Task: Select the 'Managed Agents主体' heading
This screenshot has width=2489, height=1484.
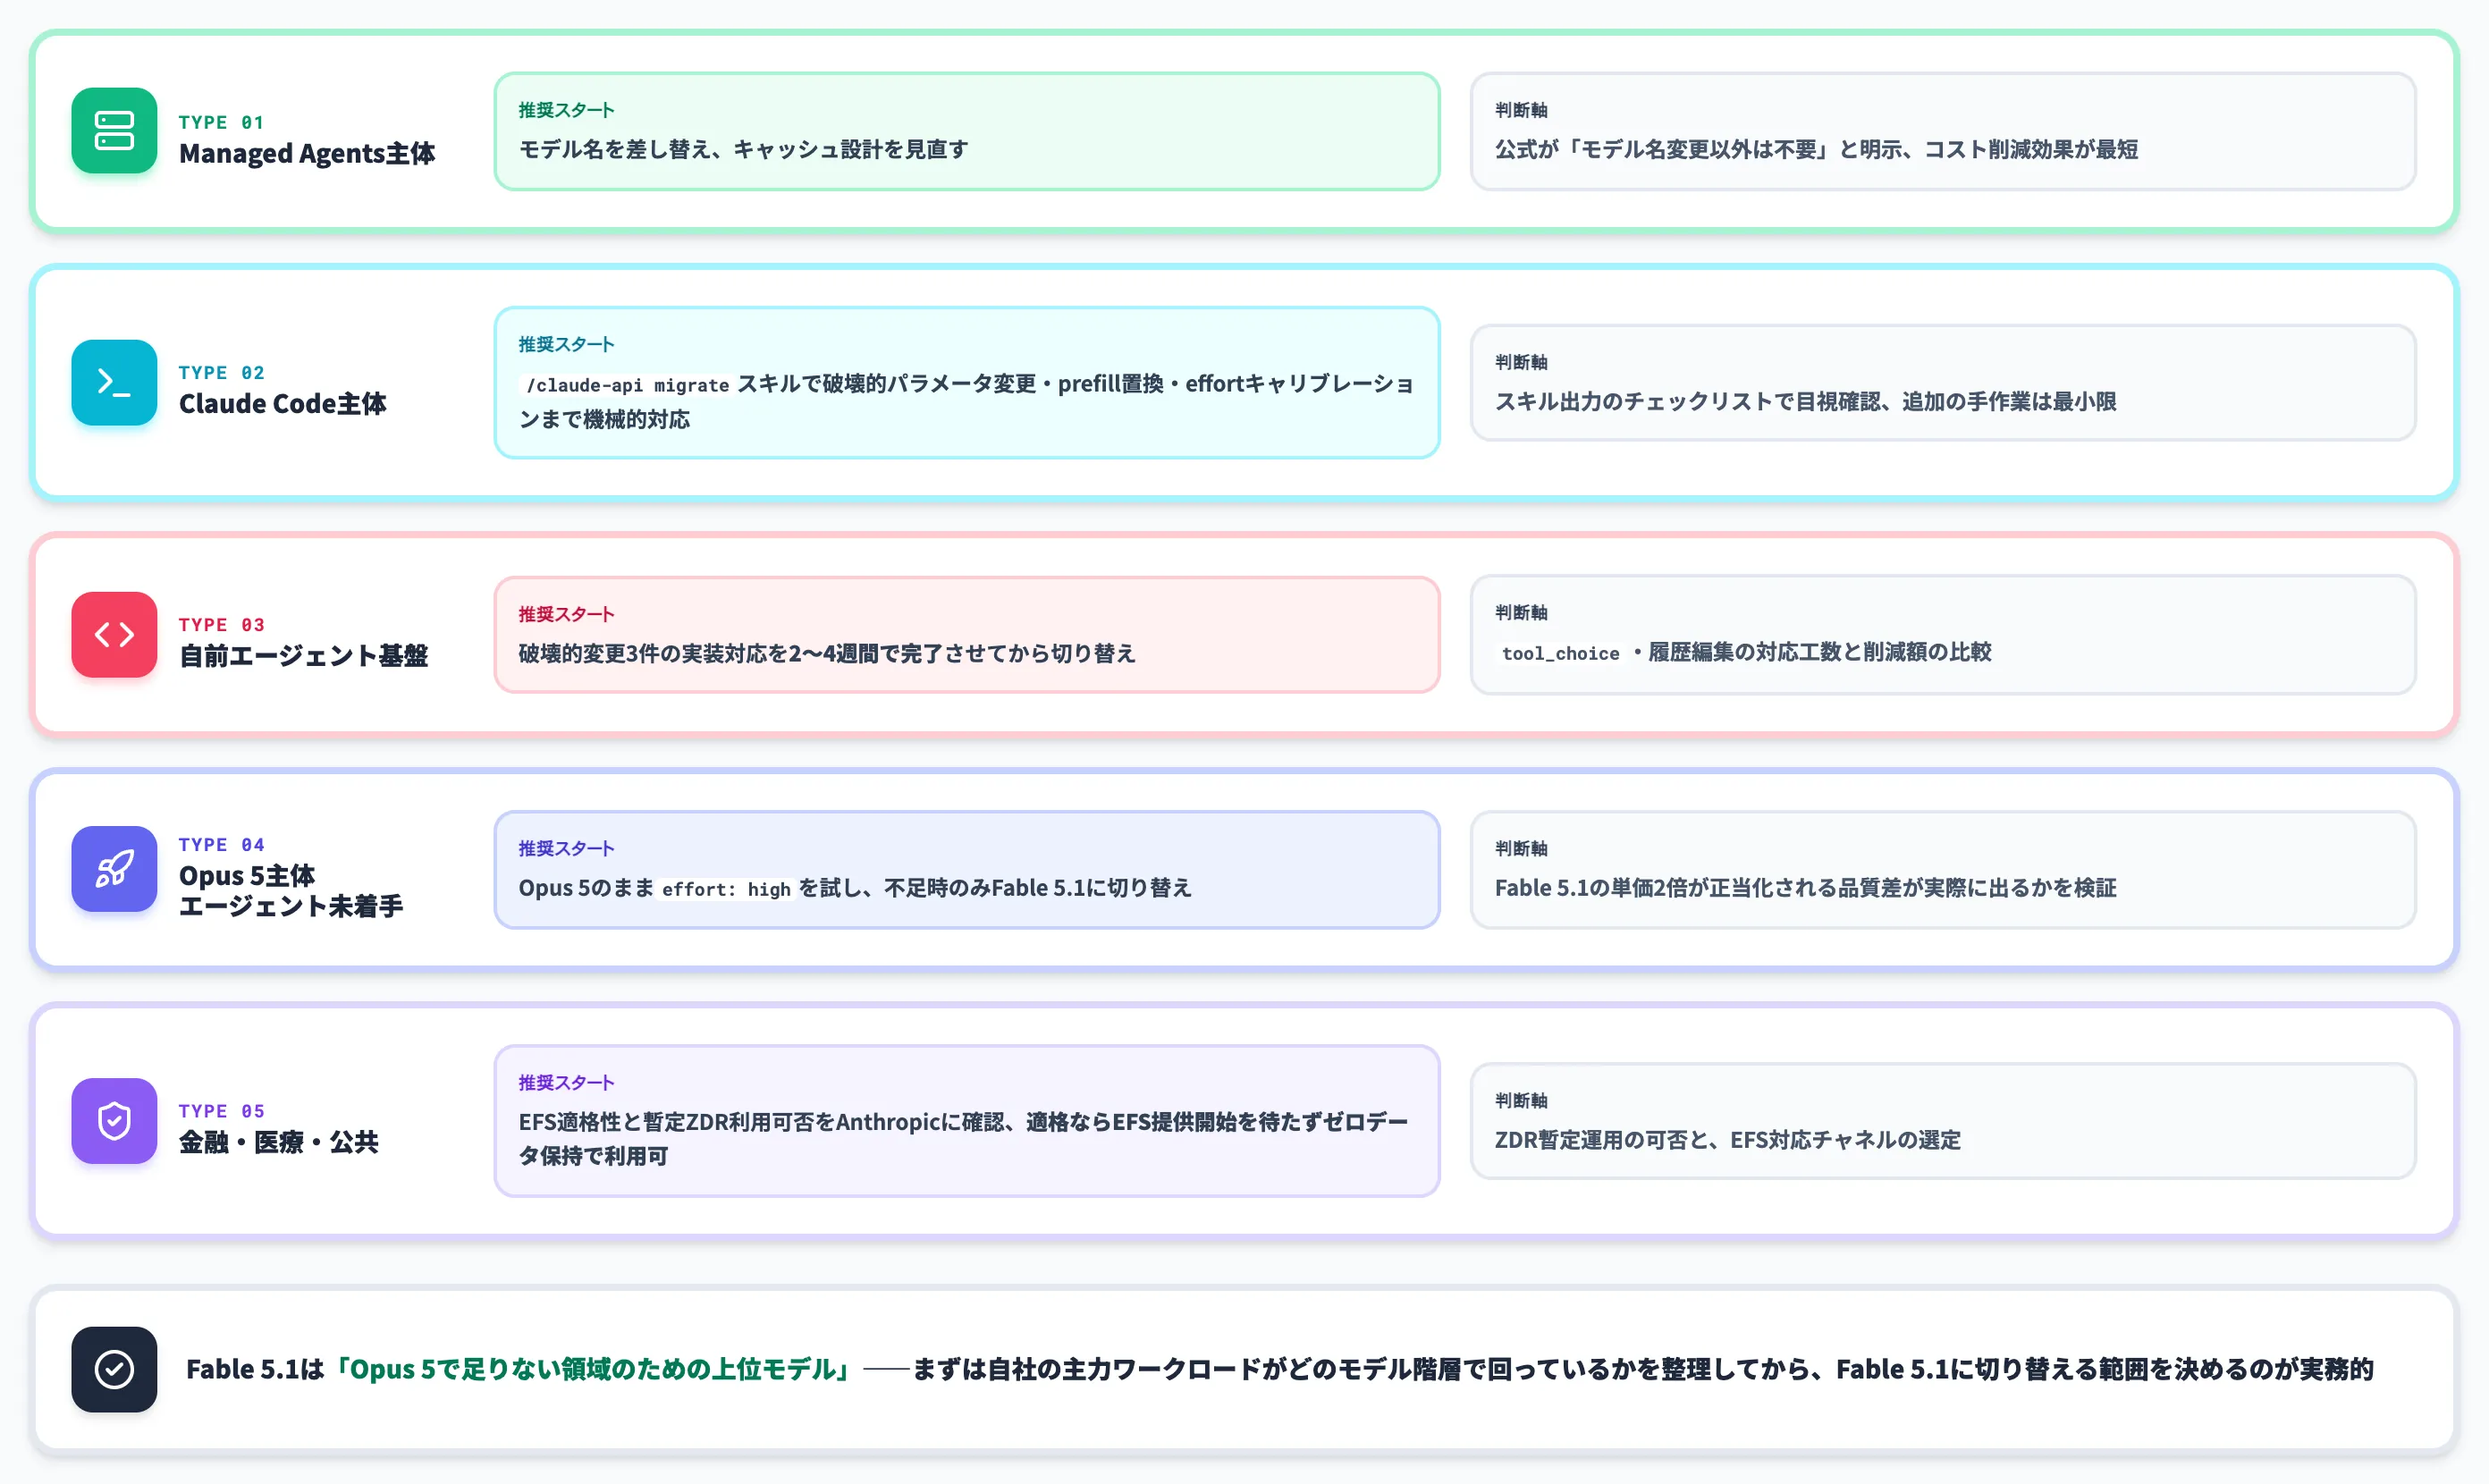Action: pyautogui.click(x=307, y=153)
